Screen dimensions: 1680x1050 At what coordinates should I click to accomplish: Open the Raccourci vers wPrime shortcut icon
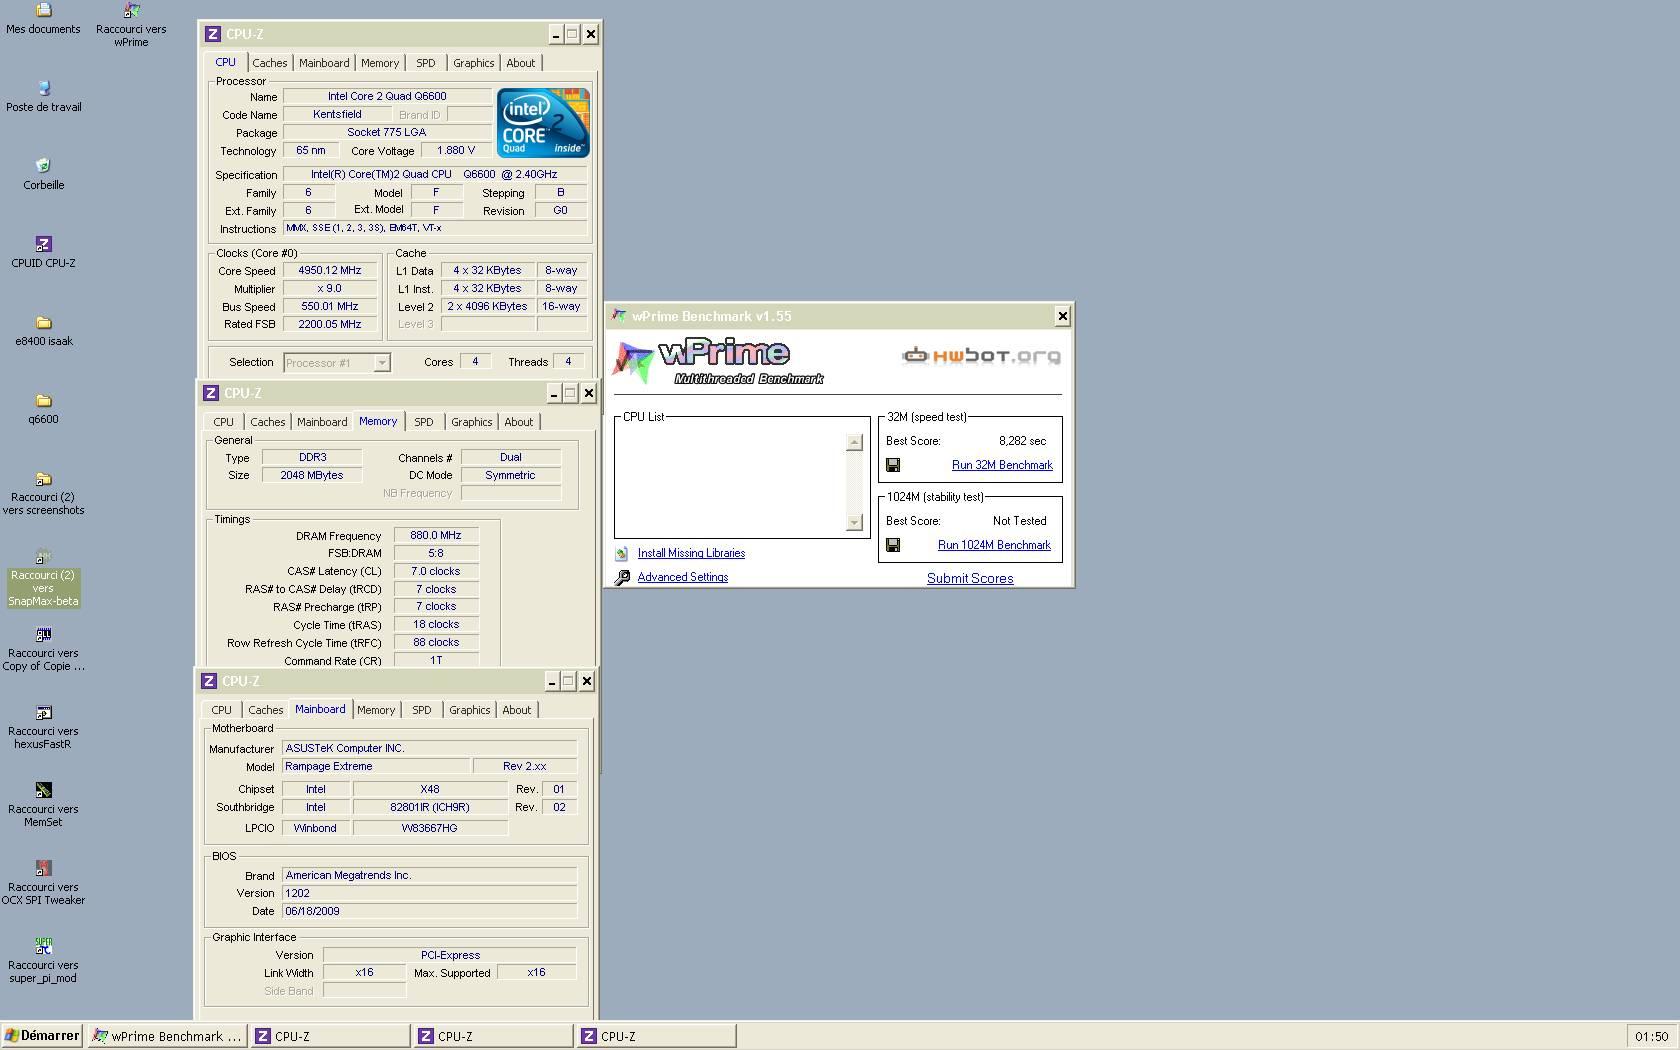click(131, 11)
